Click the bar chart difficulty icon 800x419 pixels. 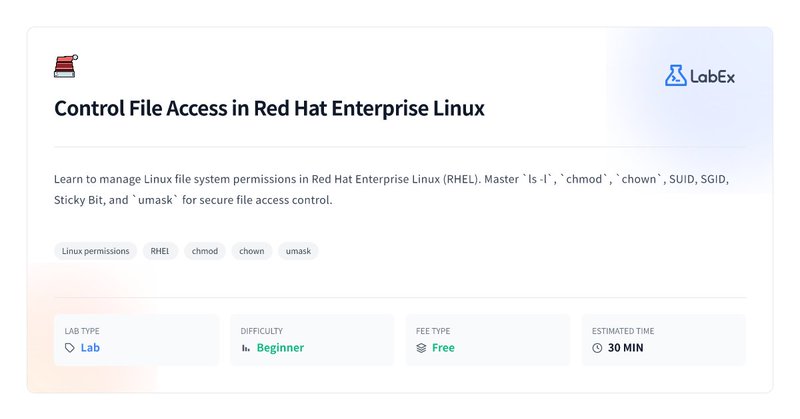click(245, 348)
